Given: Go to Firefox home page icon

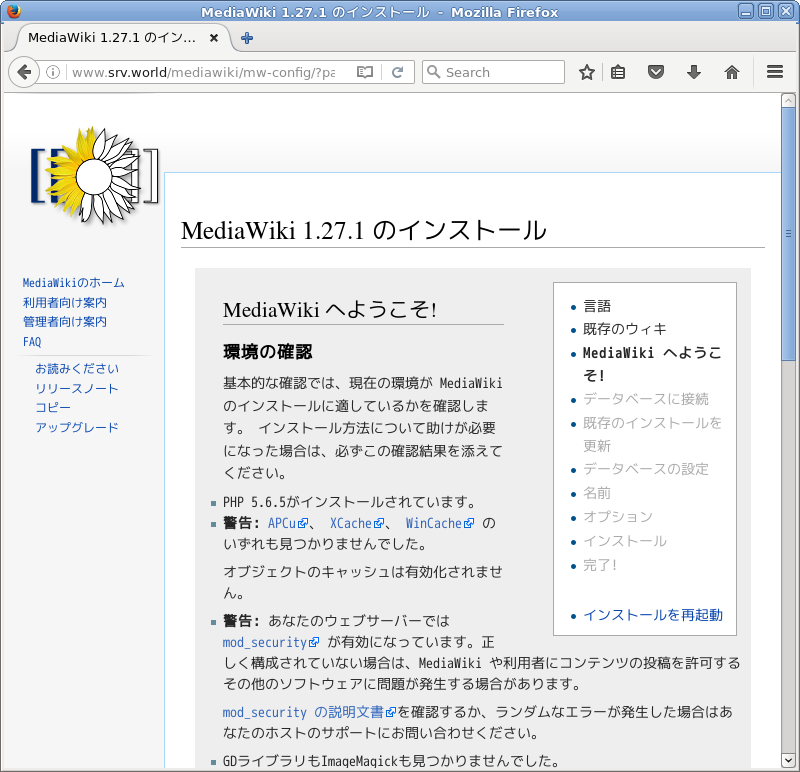Looking at the screenshot, I should (x=732, y=72).
